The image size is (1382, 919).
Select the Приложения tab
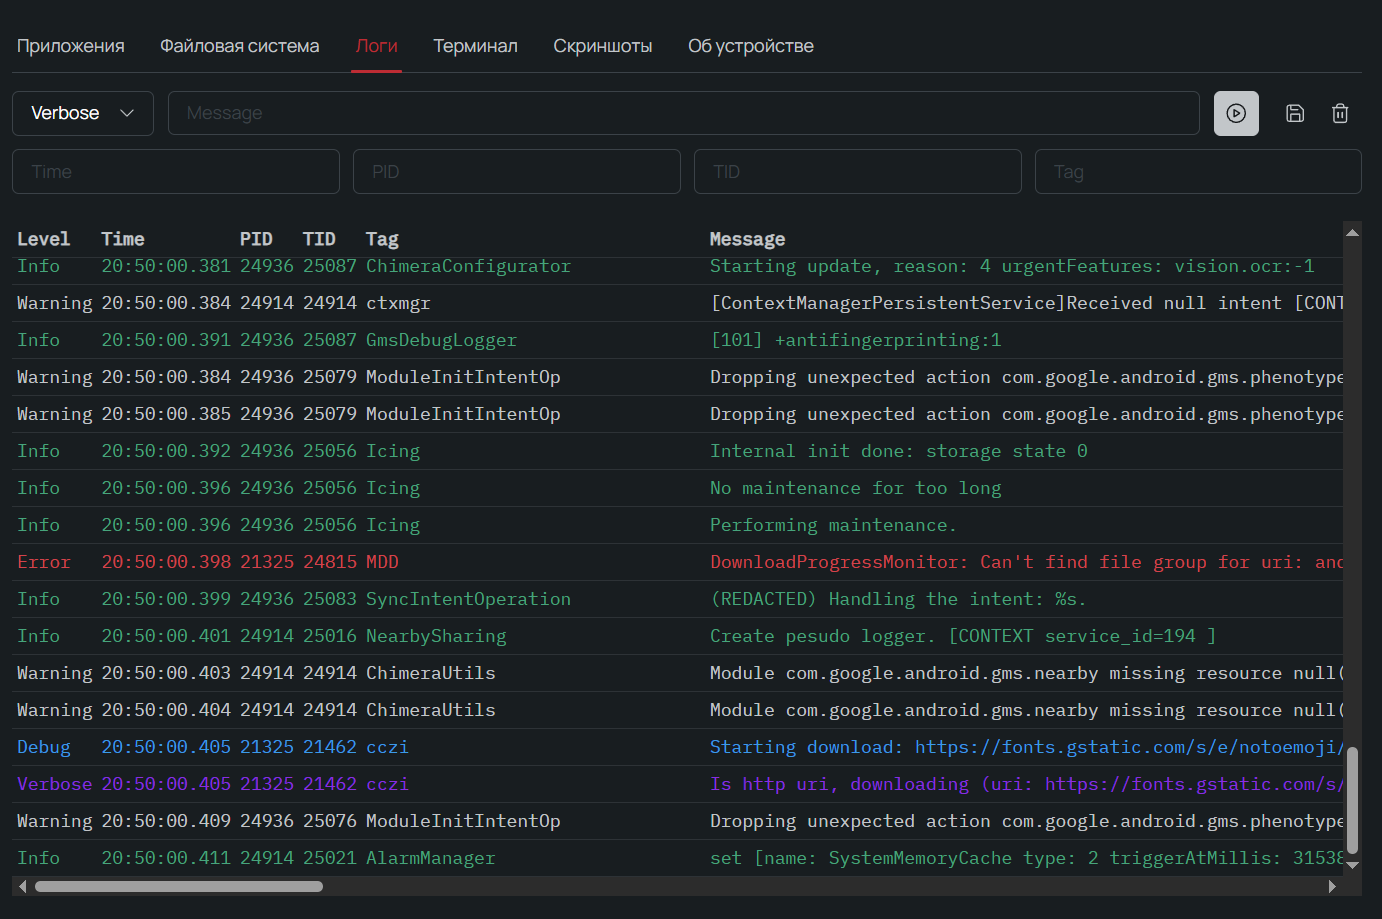click(x=71, y=46)
